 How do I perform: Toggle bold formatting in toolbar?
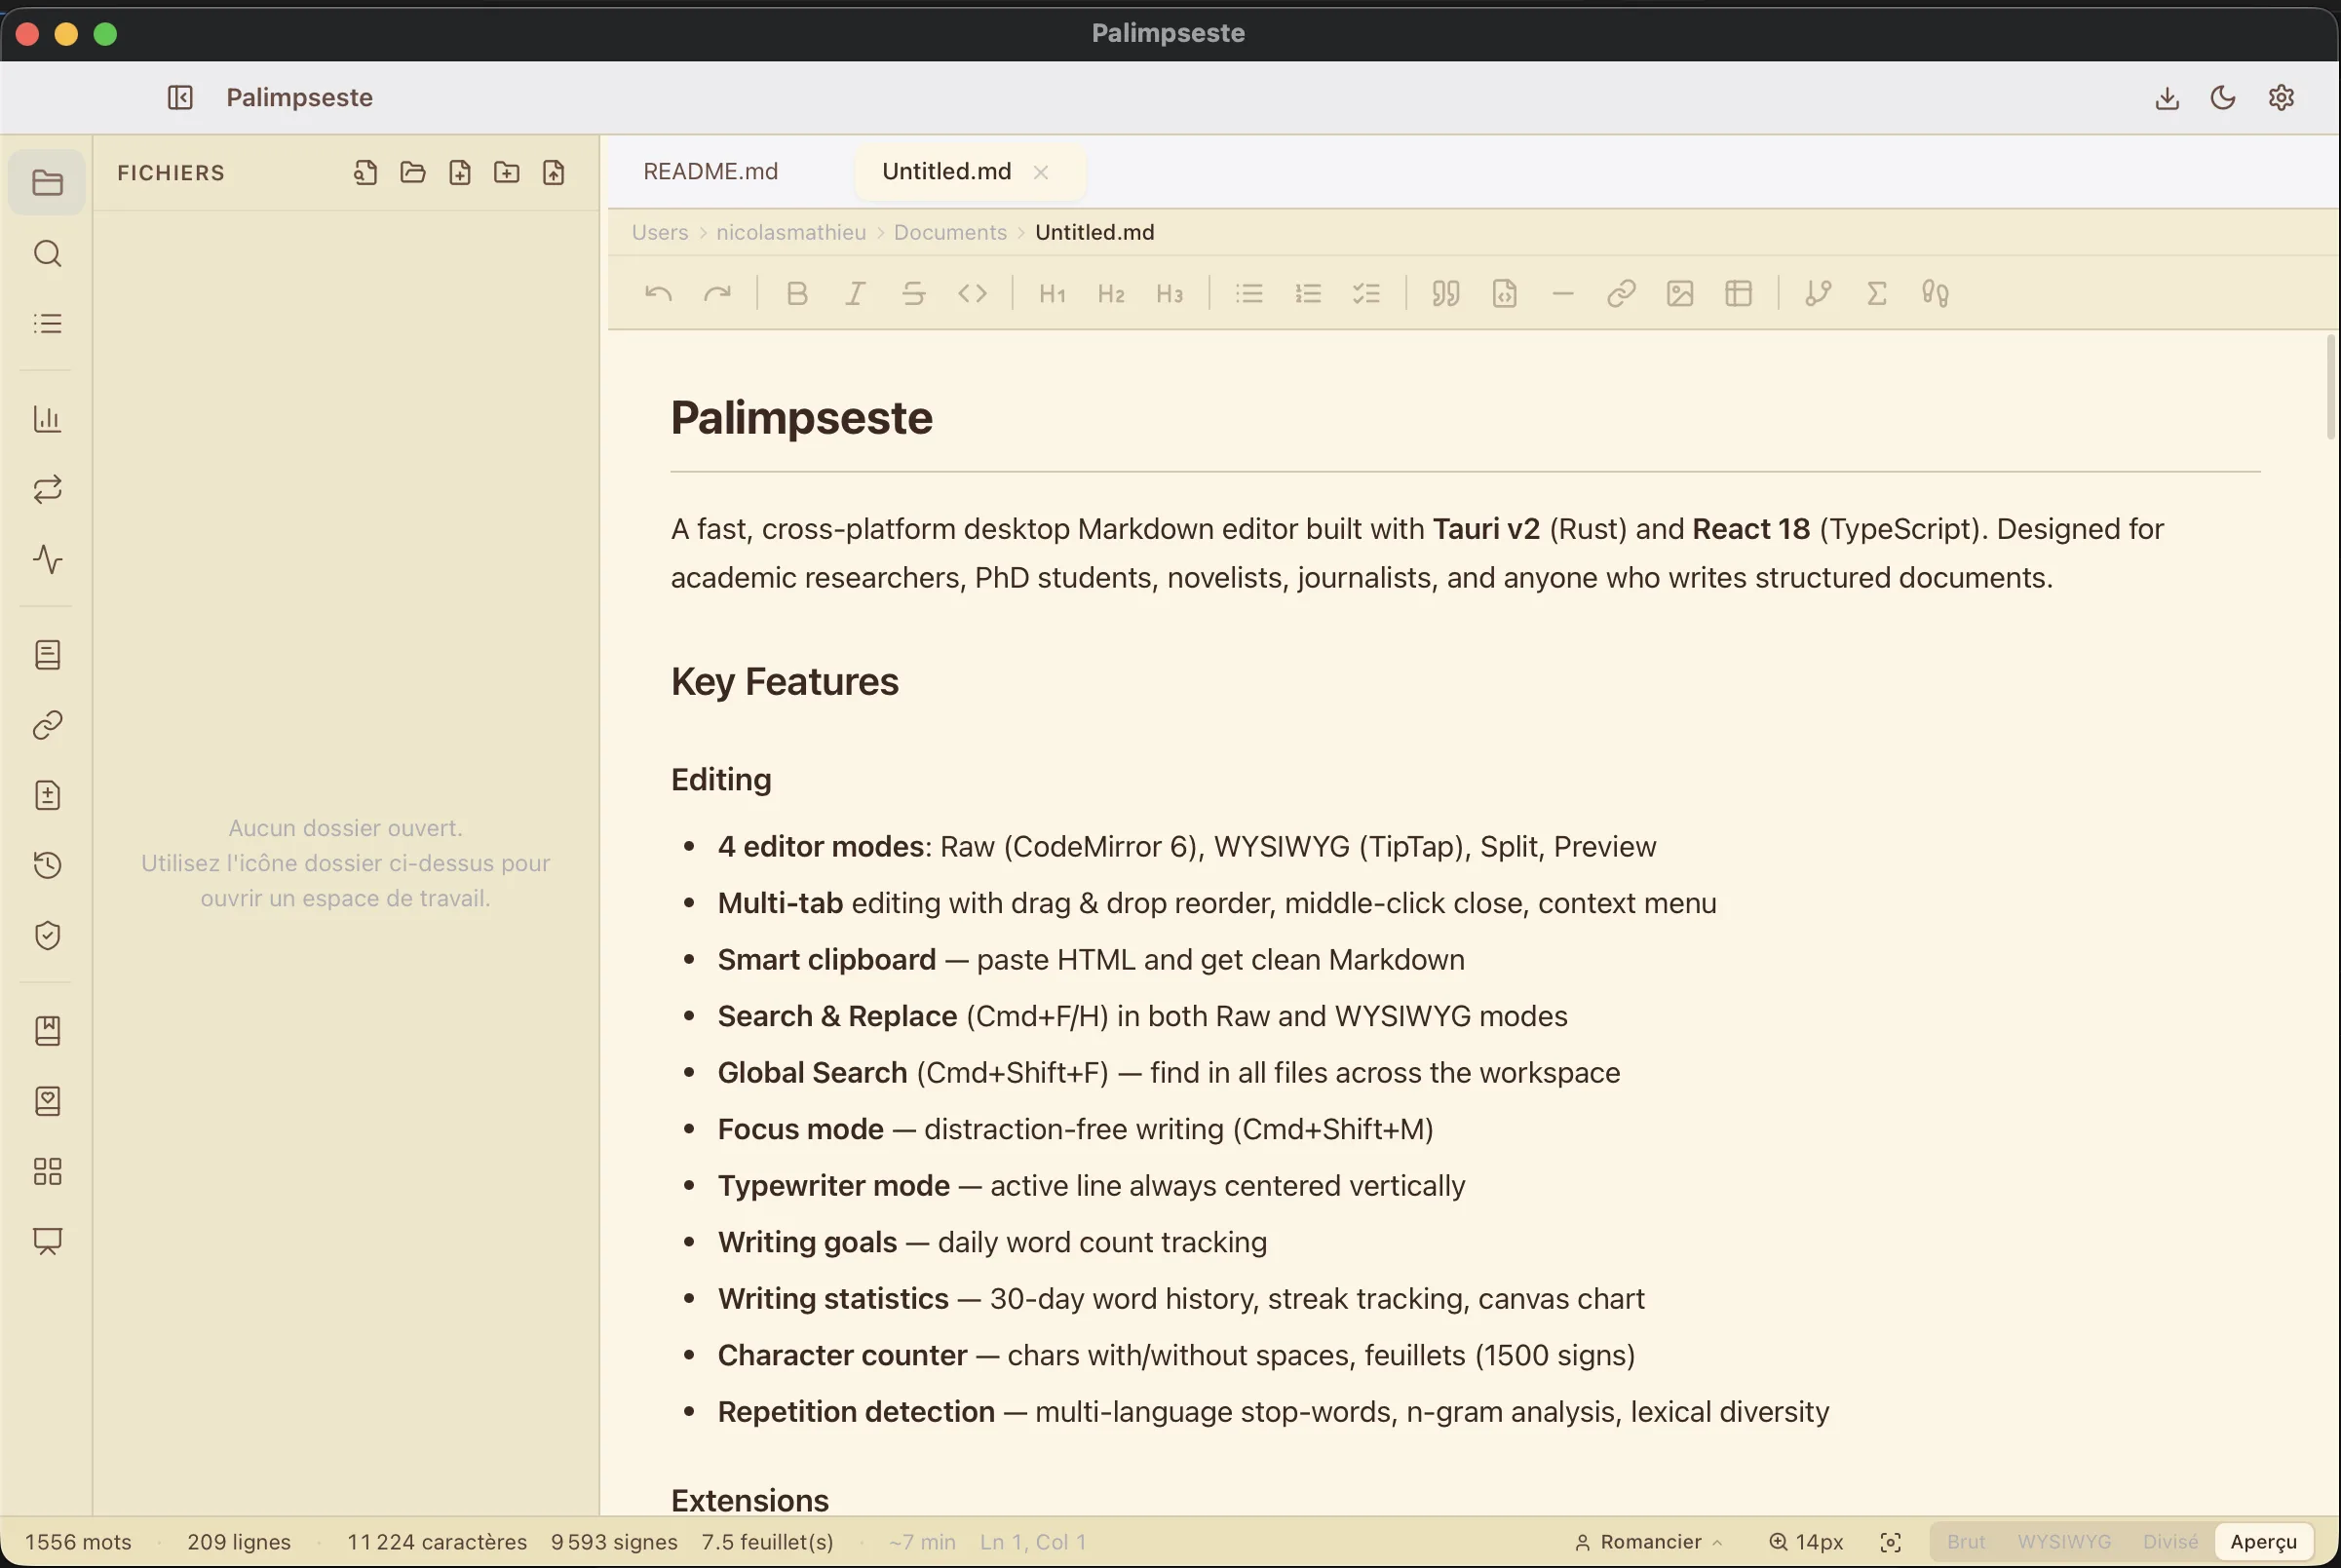coord(796,293)
